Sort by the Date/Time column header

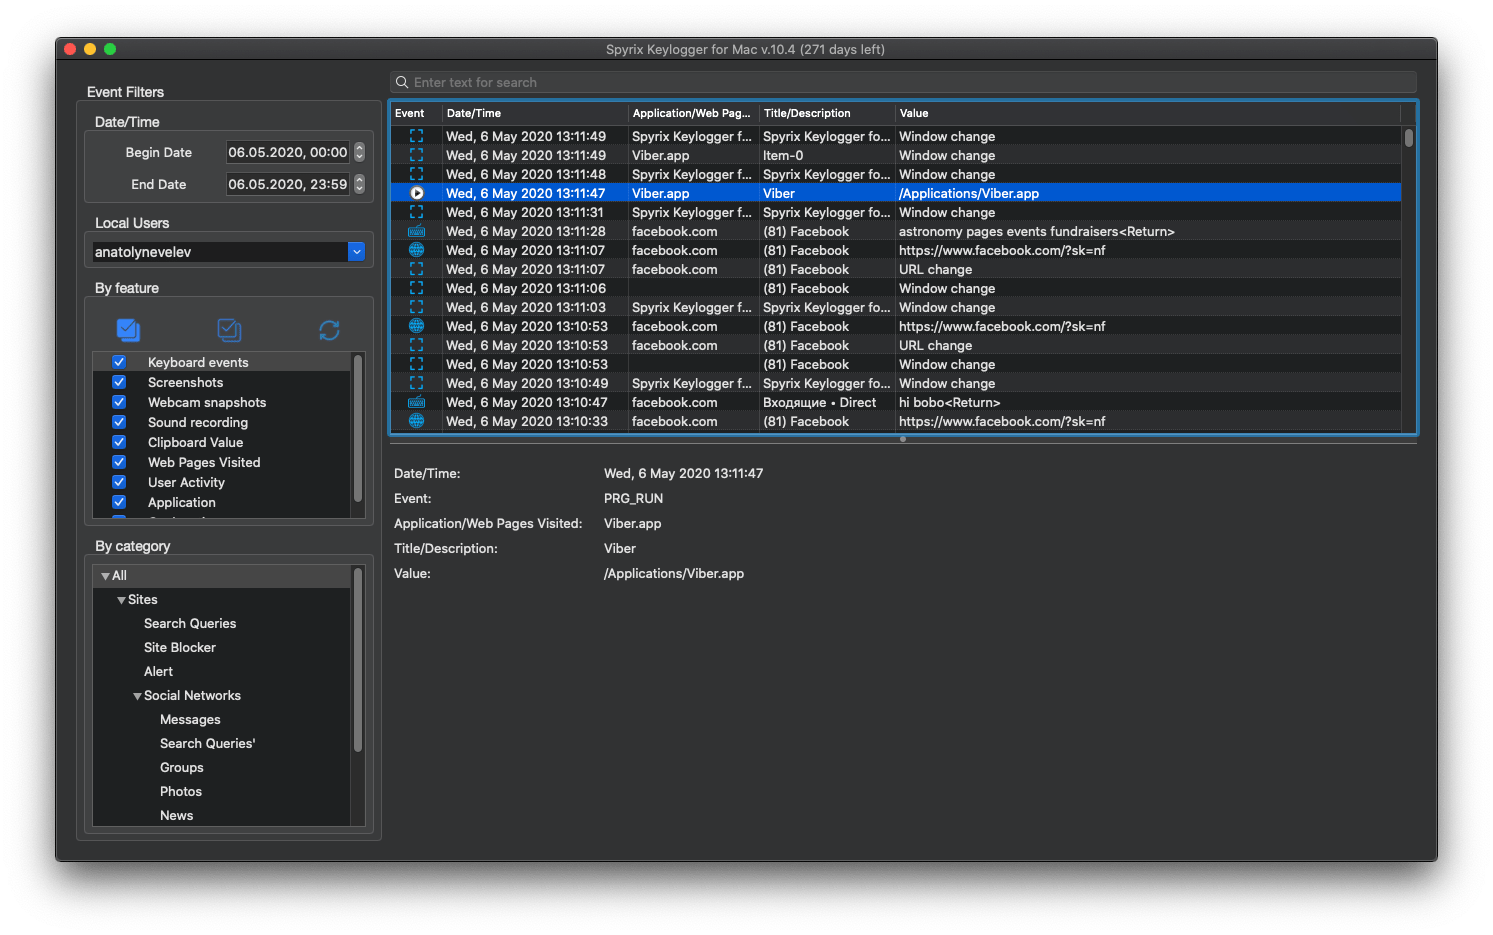click(x=535, y=113)
